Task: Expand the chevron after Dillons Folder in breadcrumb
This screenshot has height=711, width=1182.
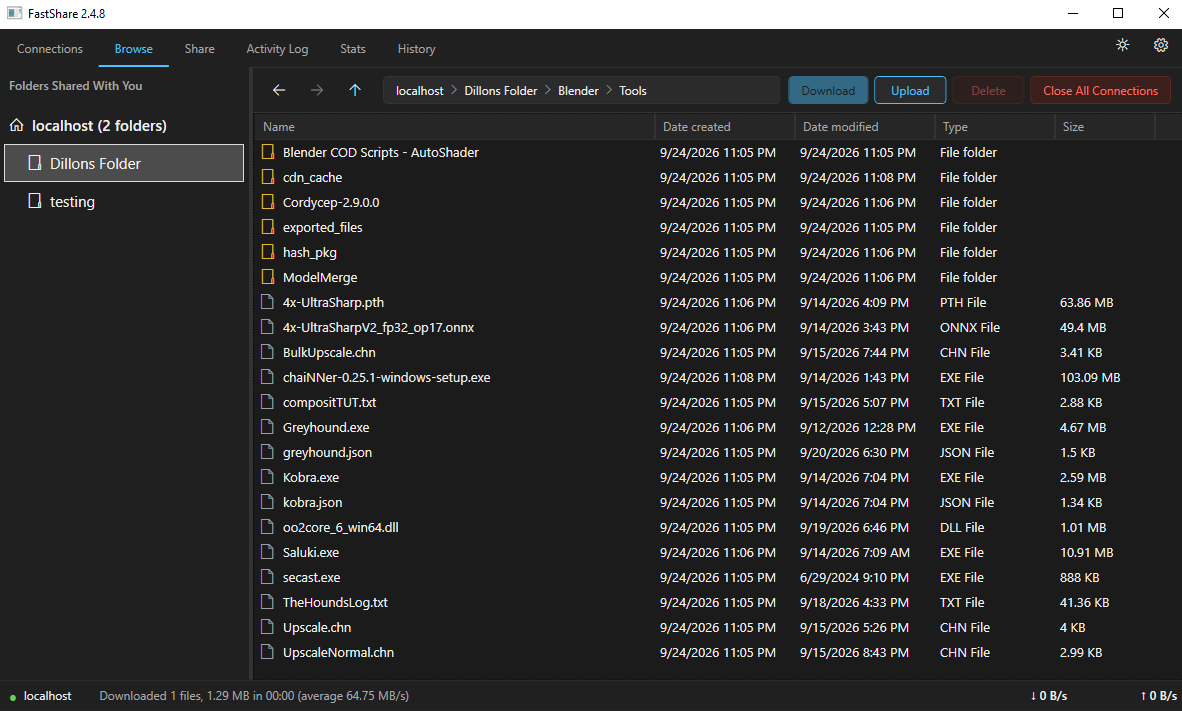Action: (x=548, y=90)
